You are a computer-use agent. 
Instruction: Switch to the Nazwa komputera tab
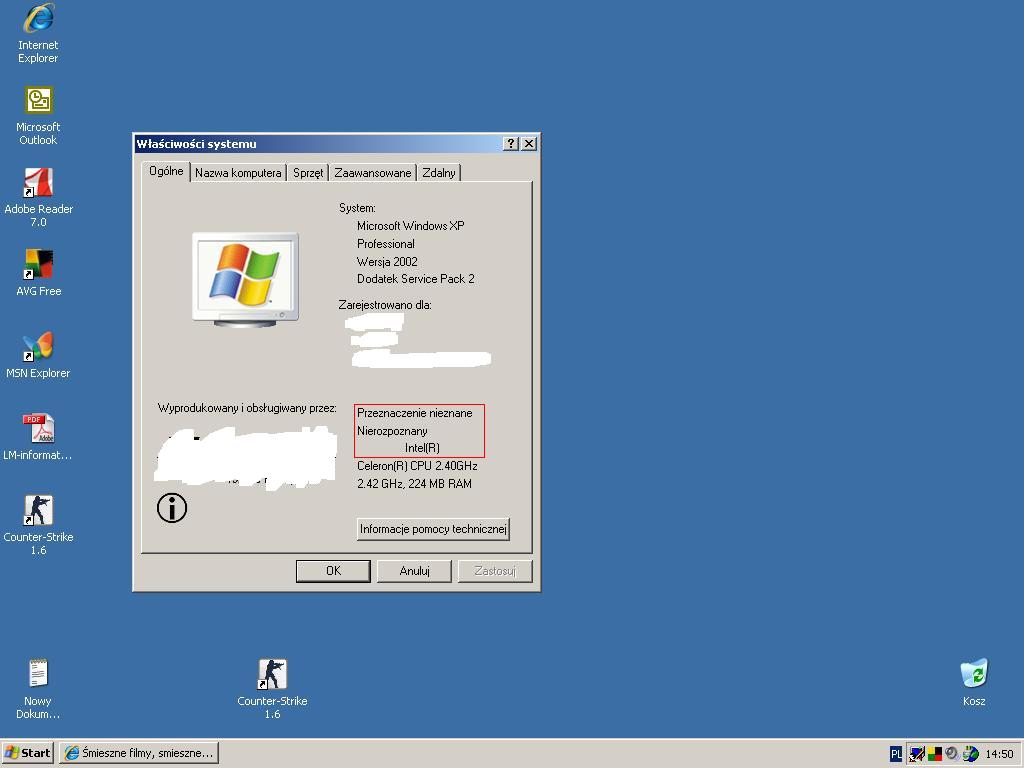(x=238, y=173)
